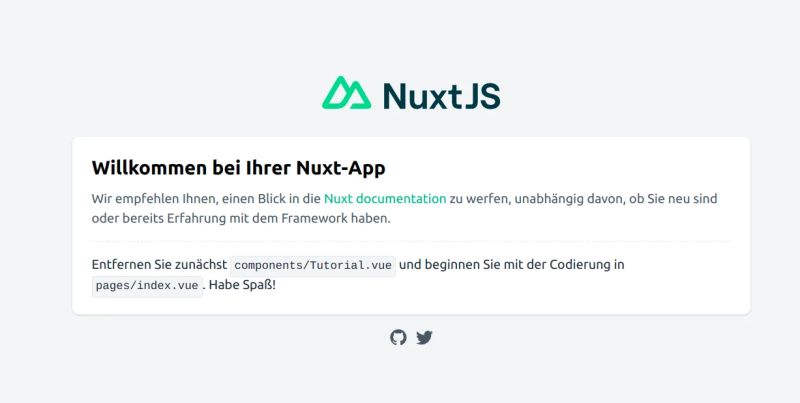The width and height of the screenshot is (800, 403).
Task: Select the components/Tutorial.vue code snippet
Action: click(313, 265)
